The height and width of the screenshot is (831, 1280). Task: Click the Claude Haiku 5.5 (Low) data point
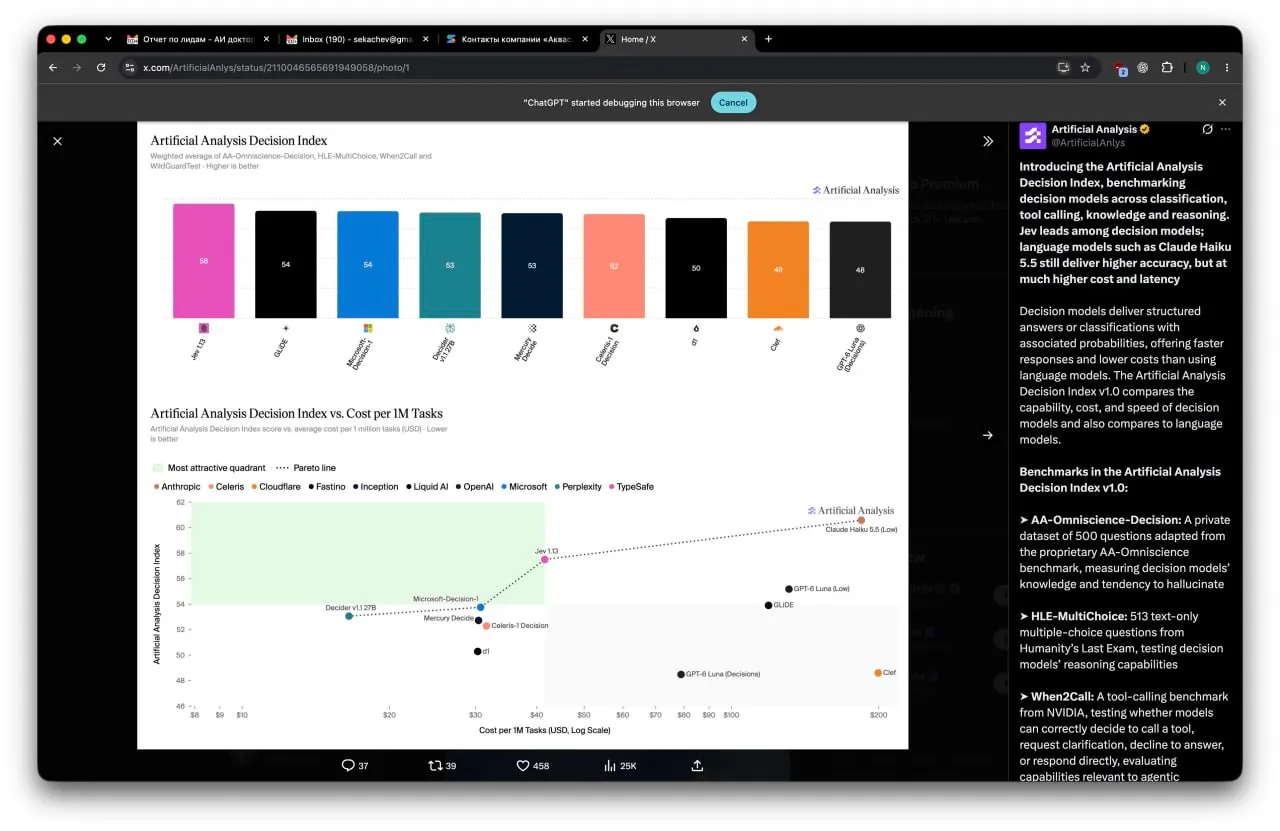[861, 520]
